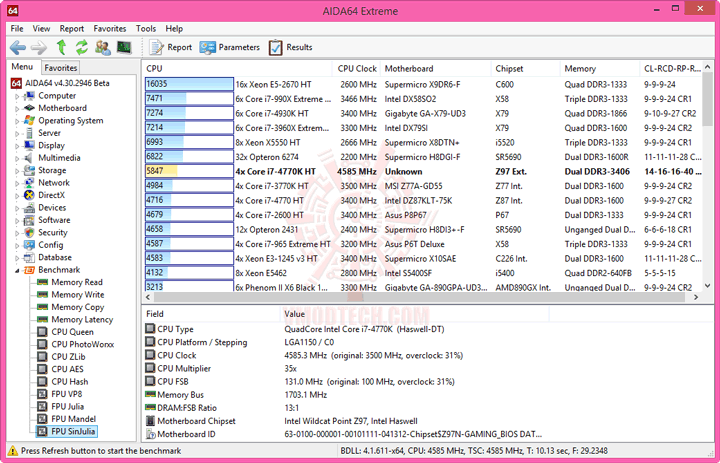
Task: Switch to the Favorites tab
Action: (60, 68)
